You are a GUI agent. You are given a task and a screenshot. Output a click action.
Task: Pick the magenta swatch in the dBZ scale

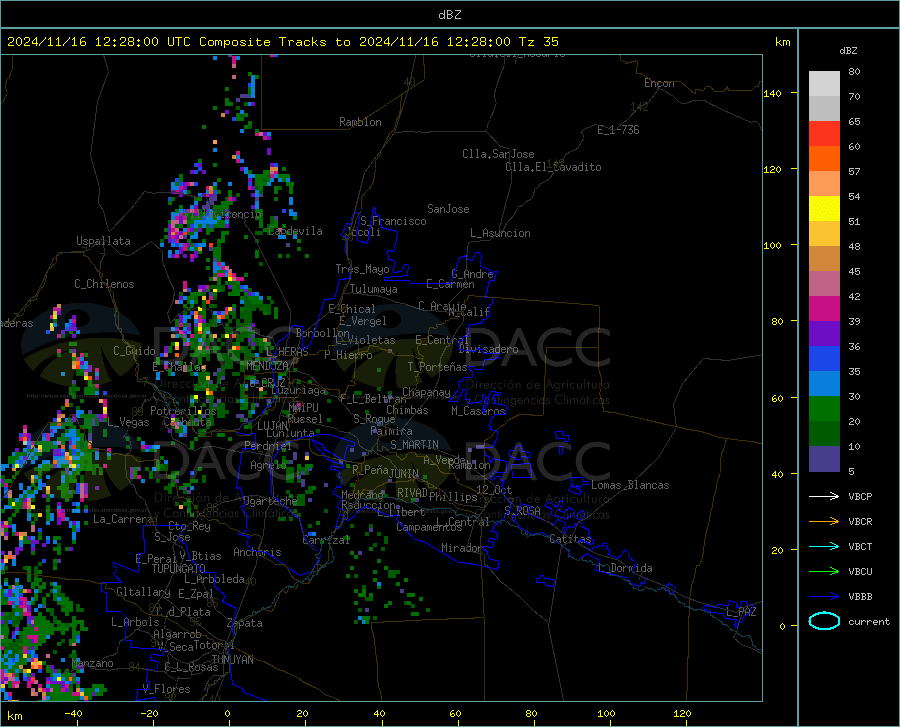pyautogui.click(x=824, y=309)
